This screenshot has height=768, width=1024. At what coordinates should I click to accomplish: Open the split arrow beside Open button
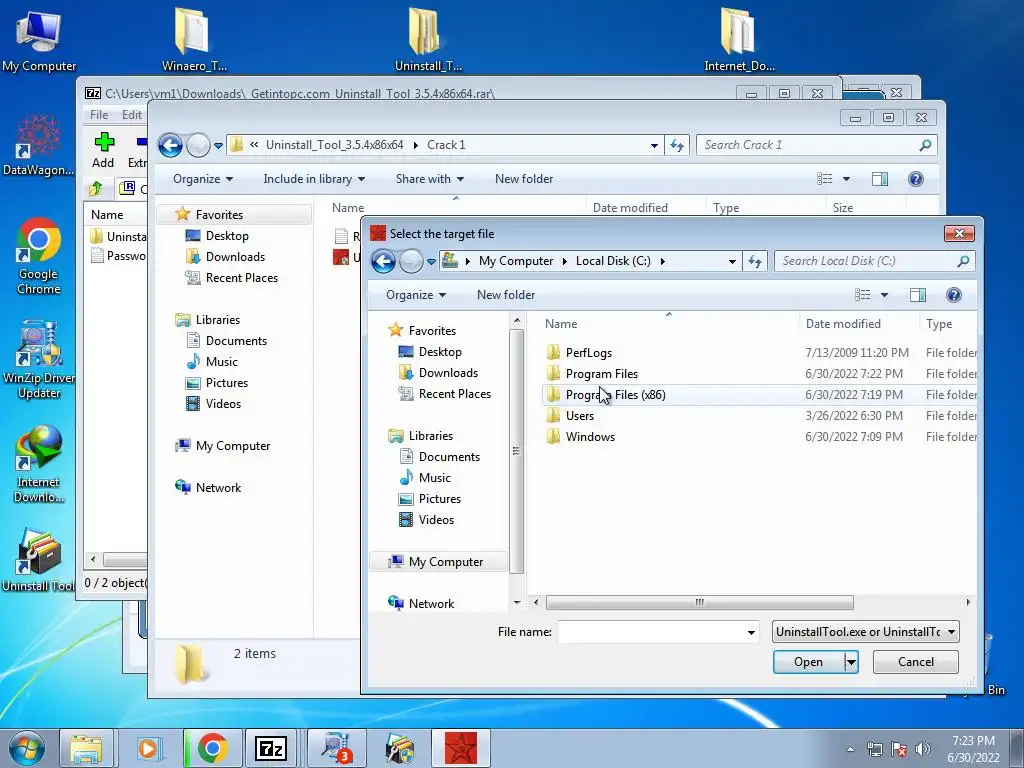(x=850, y=662)
